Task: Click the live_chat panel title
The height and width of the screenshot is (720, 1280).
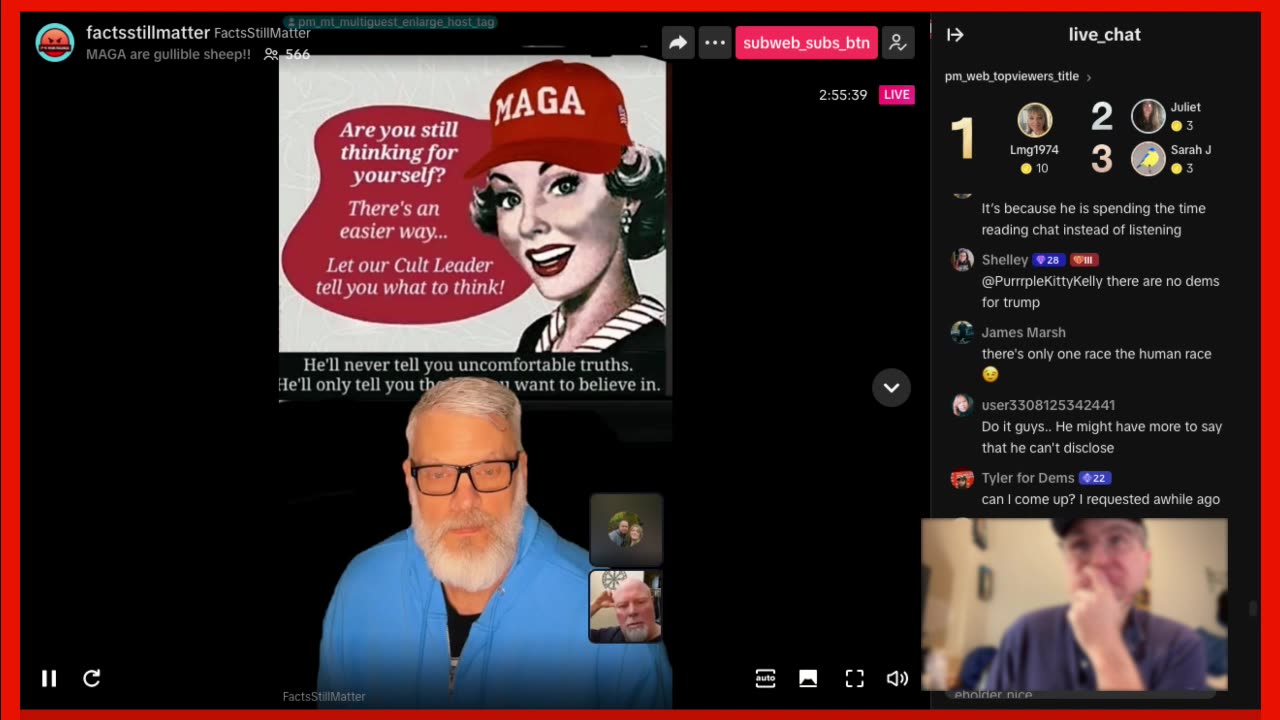Action: point(1104,35)
